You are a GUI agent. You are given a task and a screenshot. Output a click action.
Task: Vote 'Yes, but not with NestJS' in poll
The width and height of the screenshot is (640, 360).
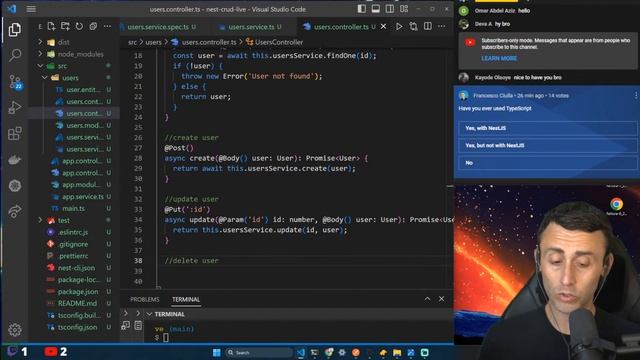point(547,145)
